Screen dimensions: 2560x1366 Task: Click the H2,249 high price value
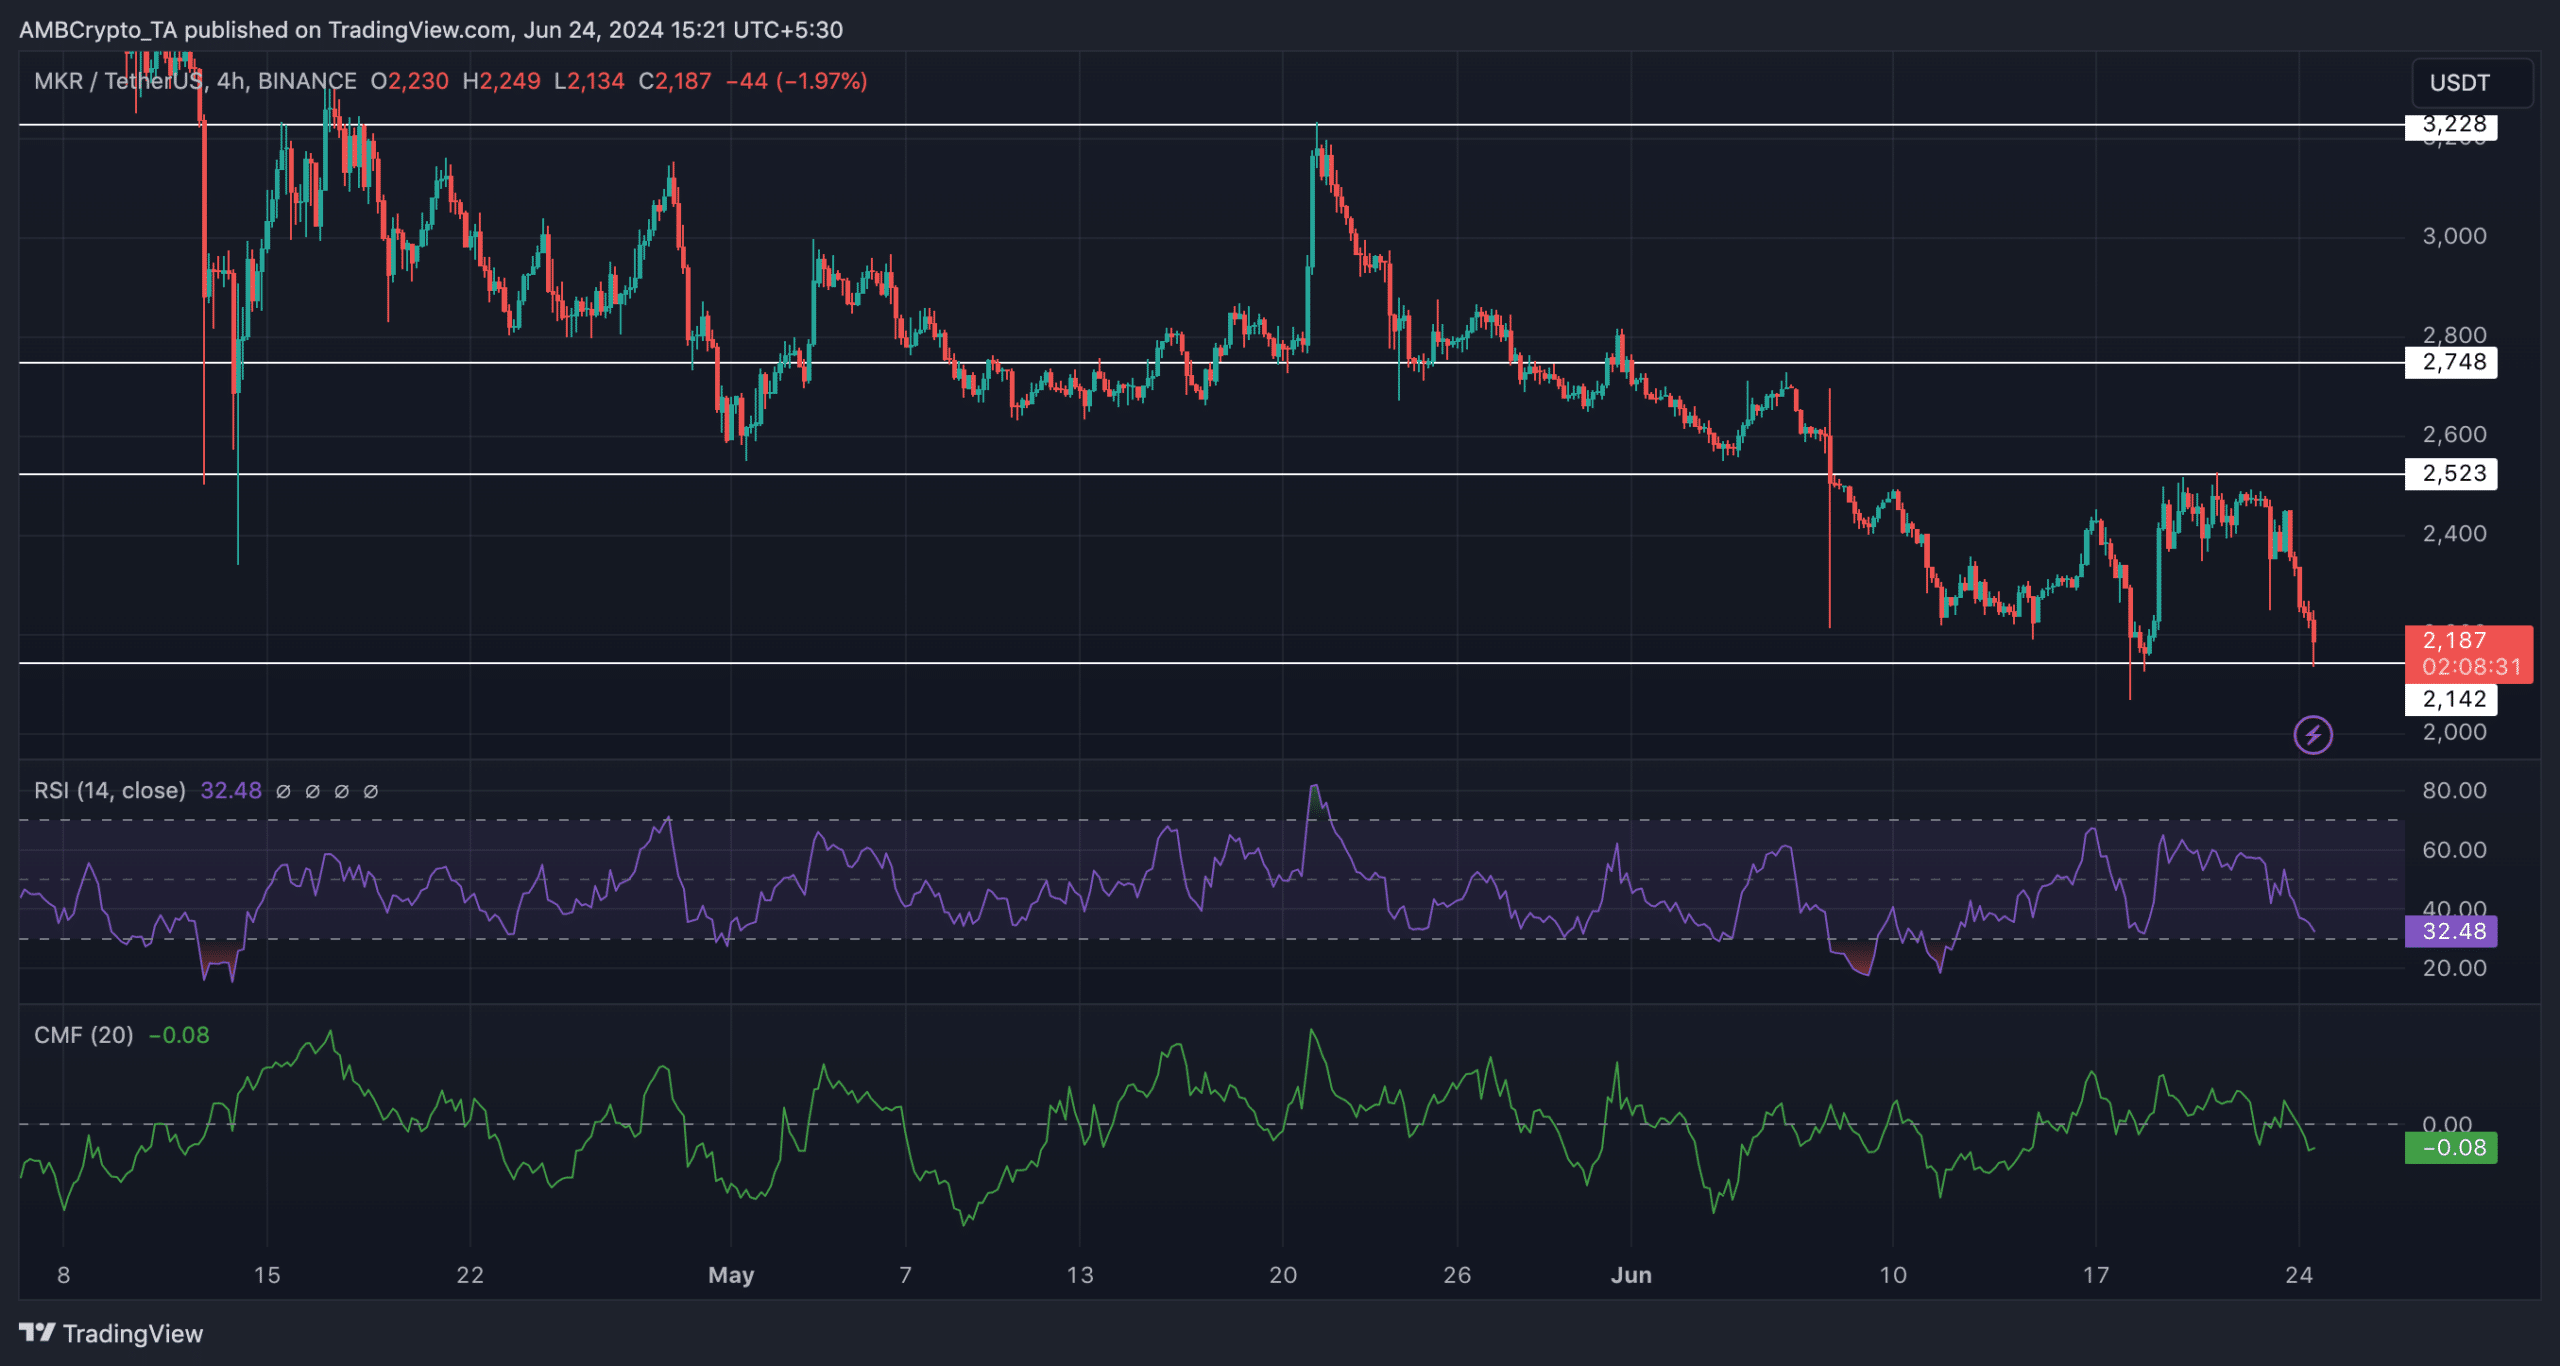coord(501,81)
